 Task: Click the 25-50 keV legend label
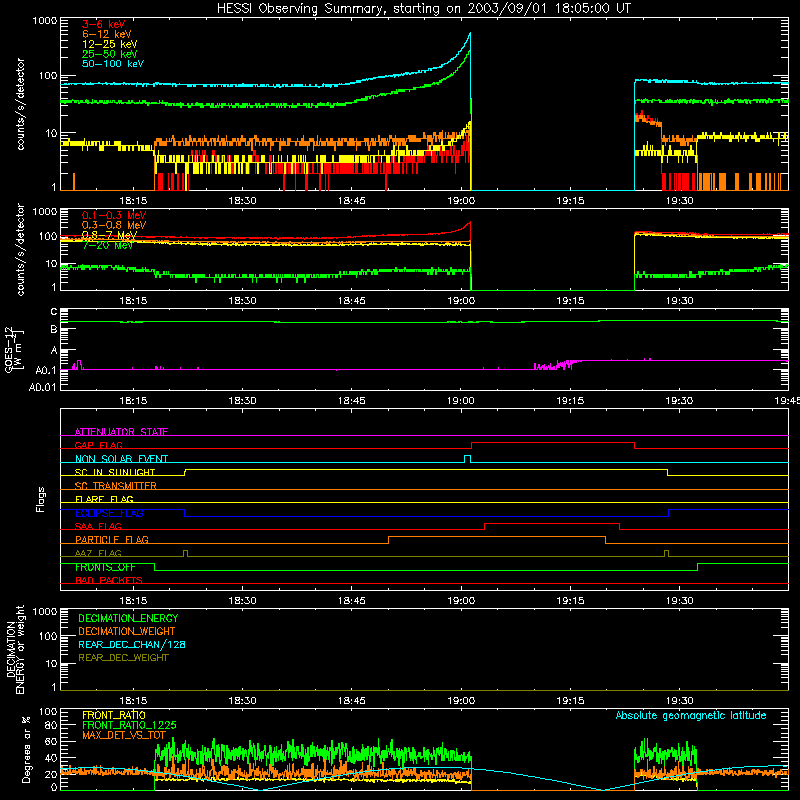110,54
